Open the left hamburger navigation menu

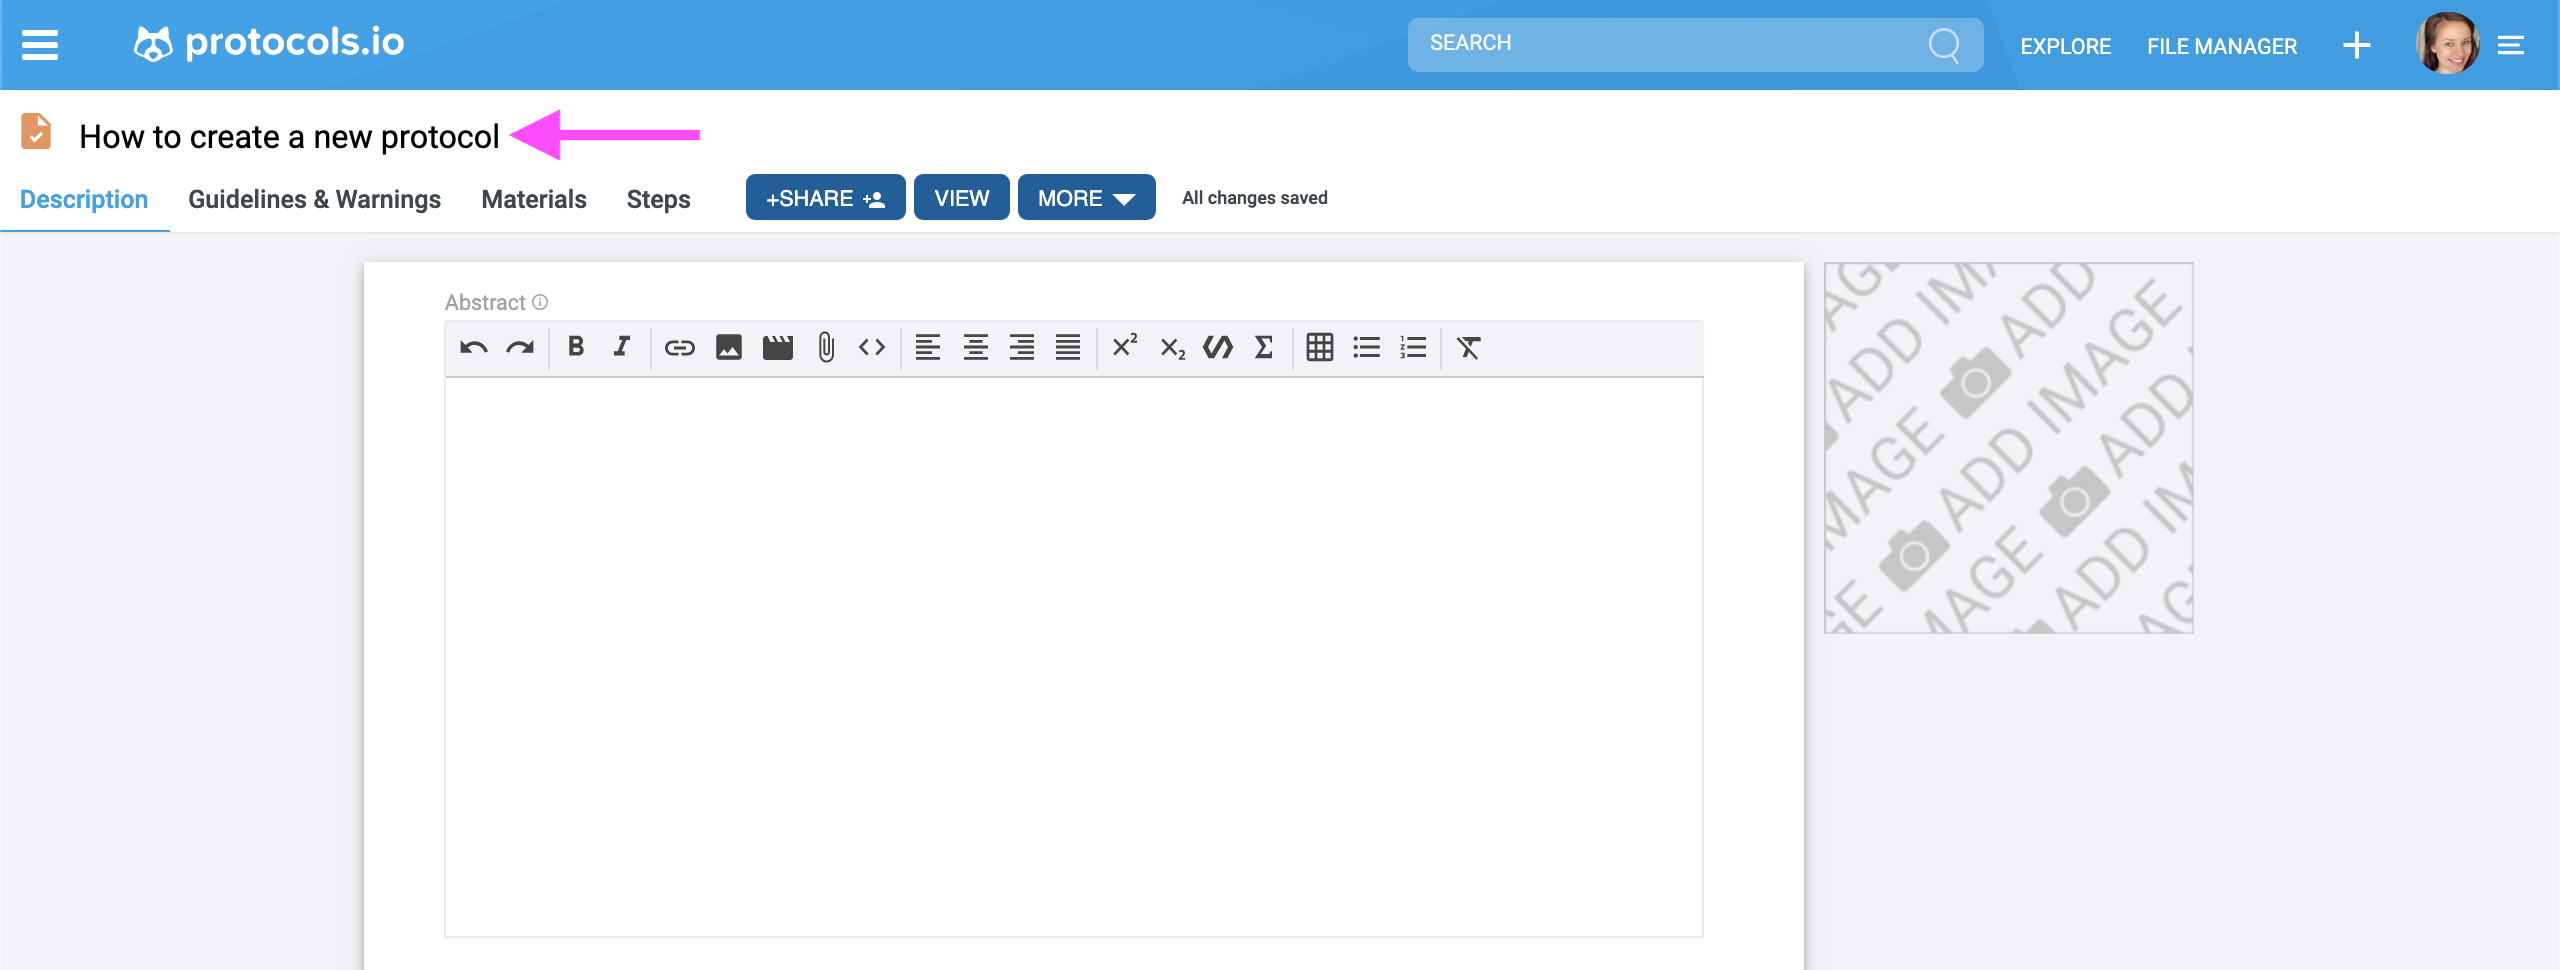(38, 44)
